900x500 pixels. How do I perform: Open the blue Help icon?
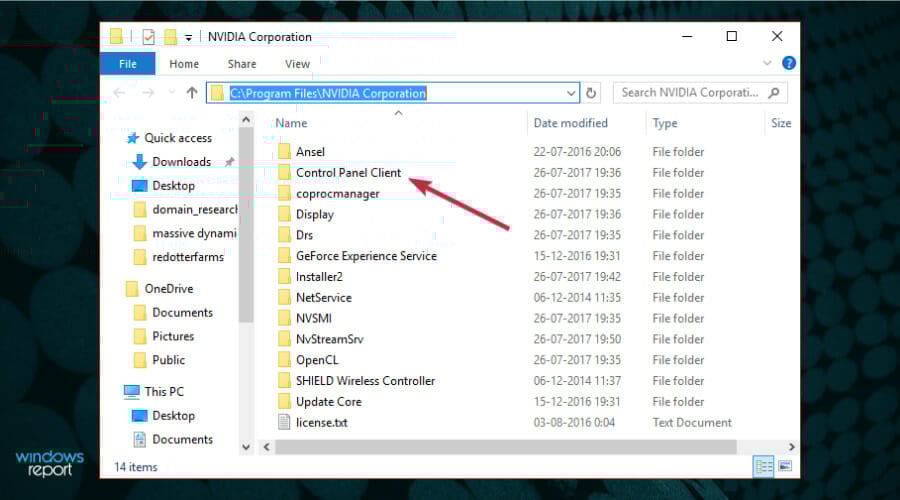[789, 63]
